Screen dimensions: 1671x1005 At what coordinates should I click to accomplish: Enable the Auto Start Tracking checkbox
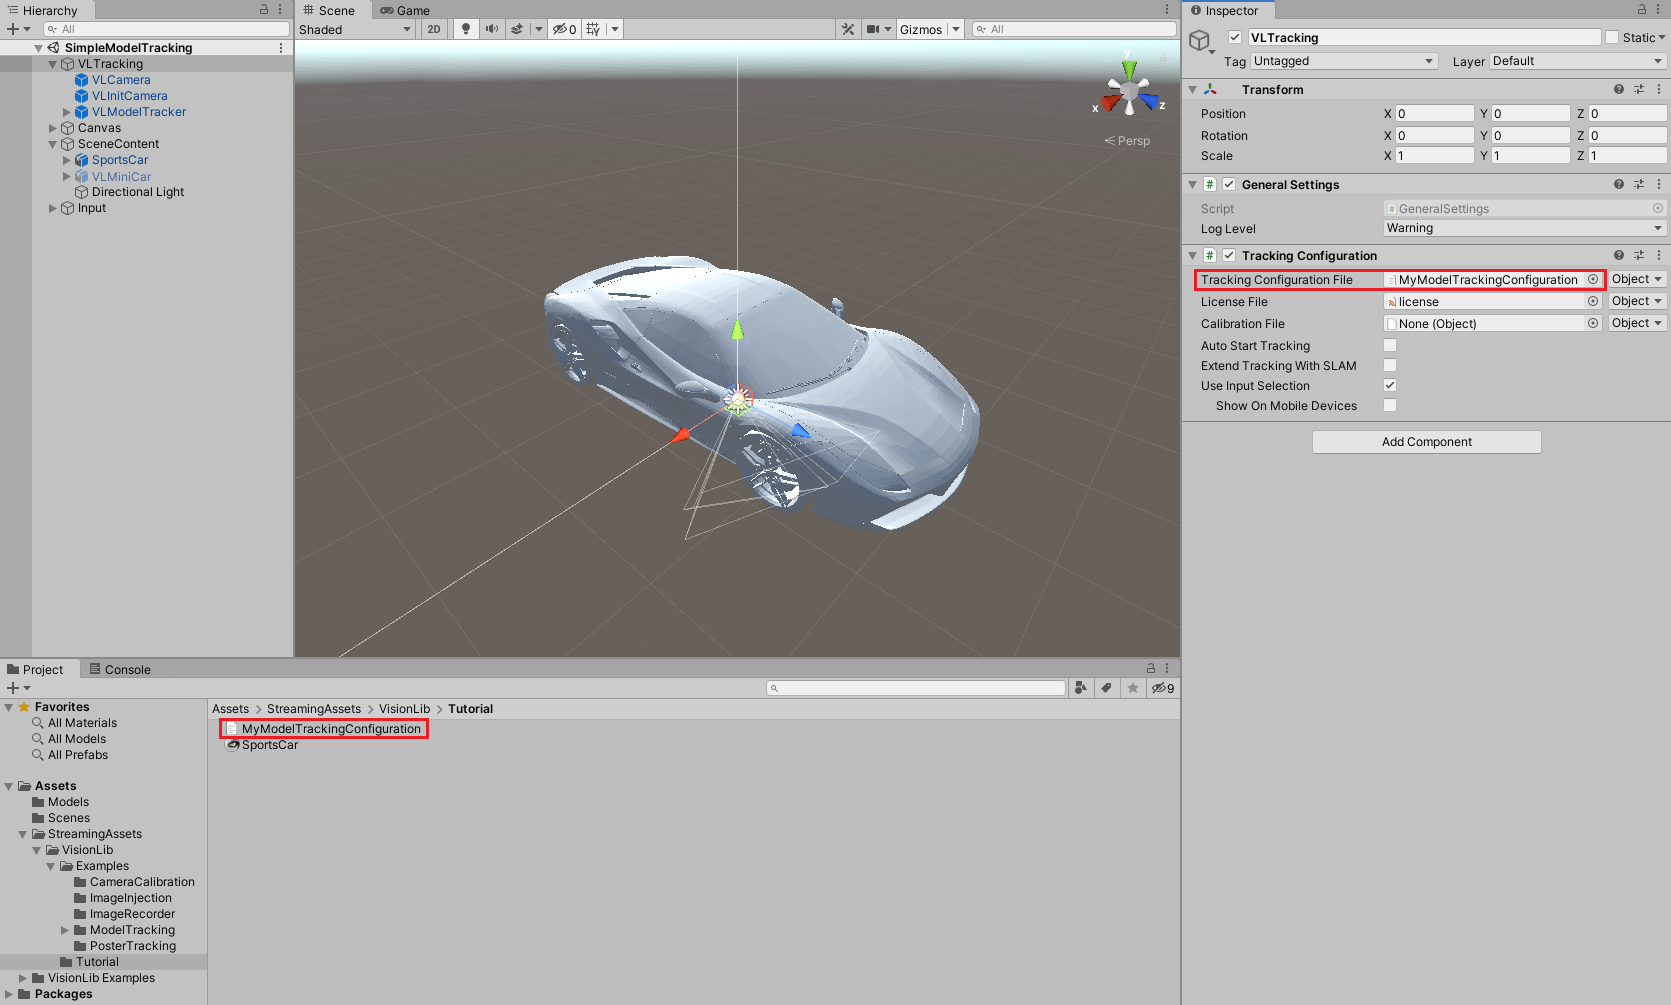[1390, 345]
